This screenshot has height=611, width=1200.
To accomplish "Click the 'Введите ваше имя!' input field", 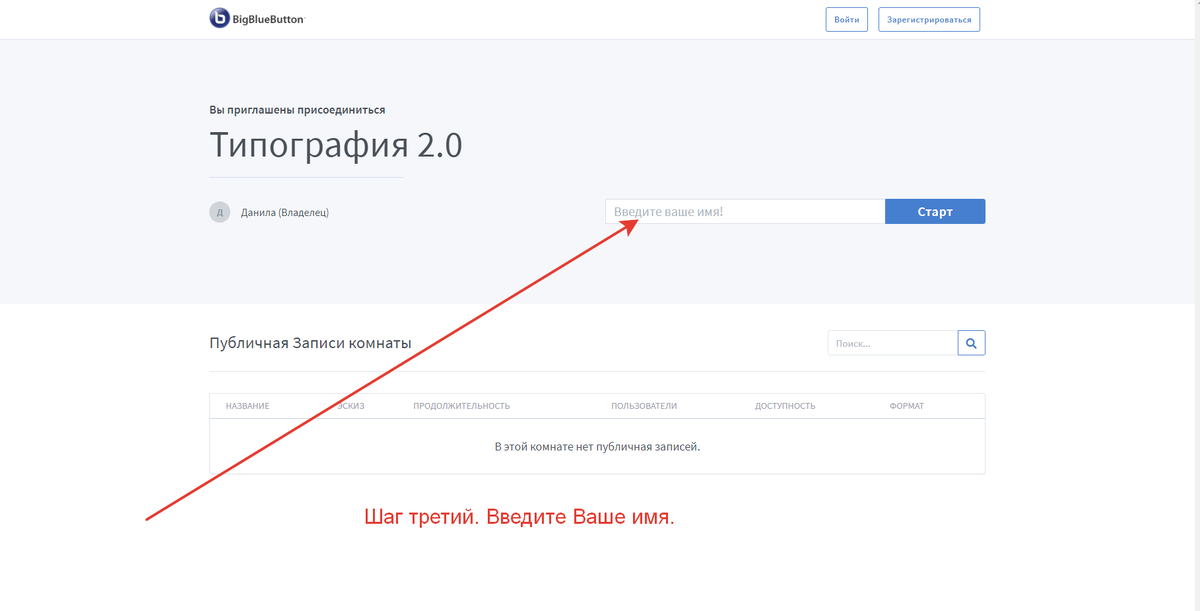I will pyautogui.click(x=745, y=212).
